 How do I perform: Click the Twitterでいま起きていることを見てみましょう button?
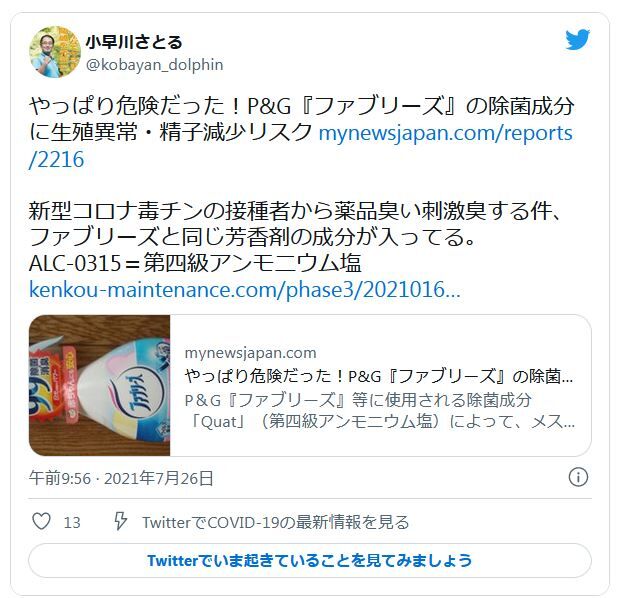pyautogui.click(x=310, y=560)
